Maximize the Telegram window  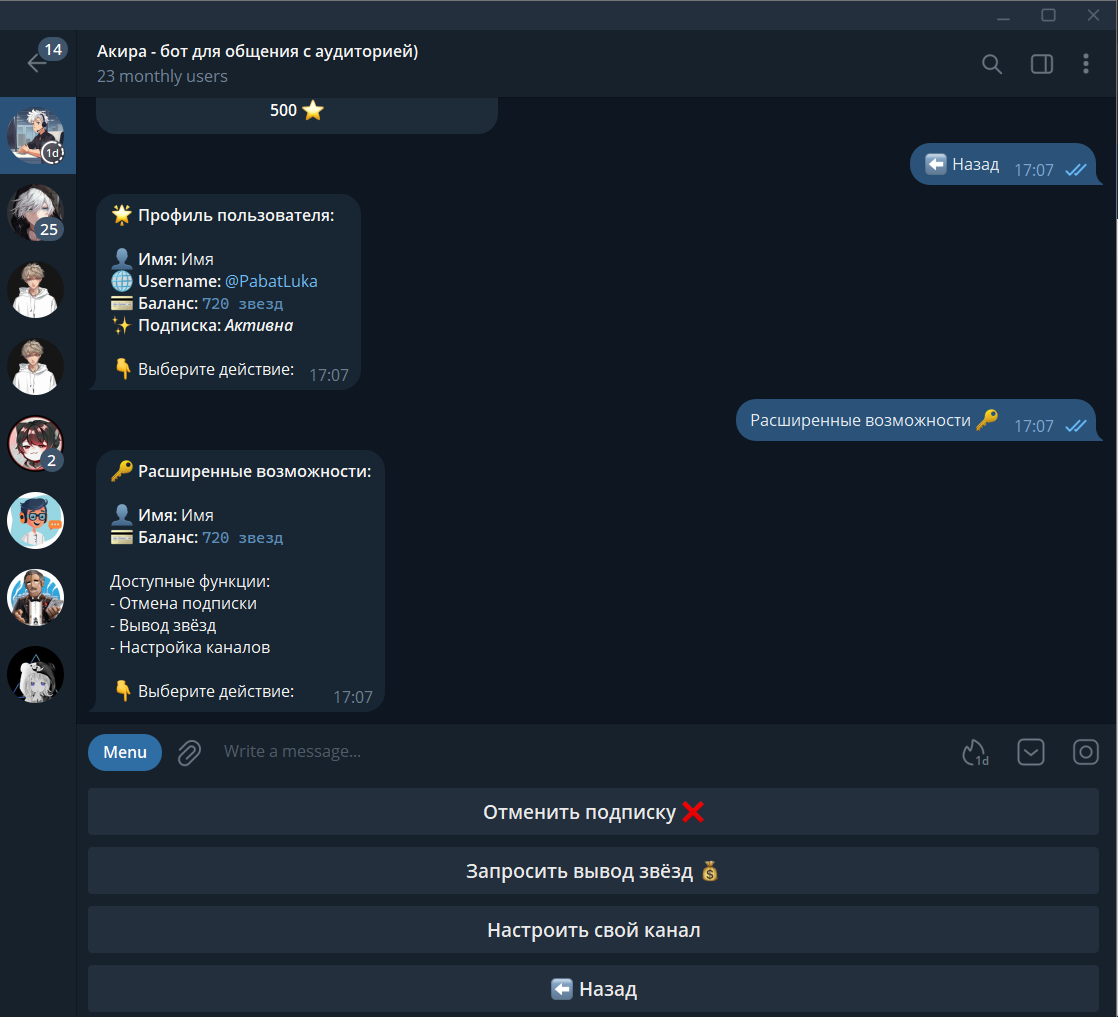[1048, 15]
